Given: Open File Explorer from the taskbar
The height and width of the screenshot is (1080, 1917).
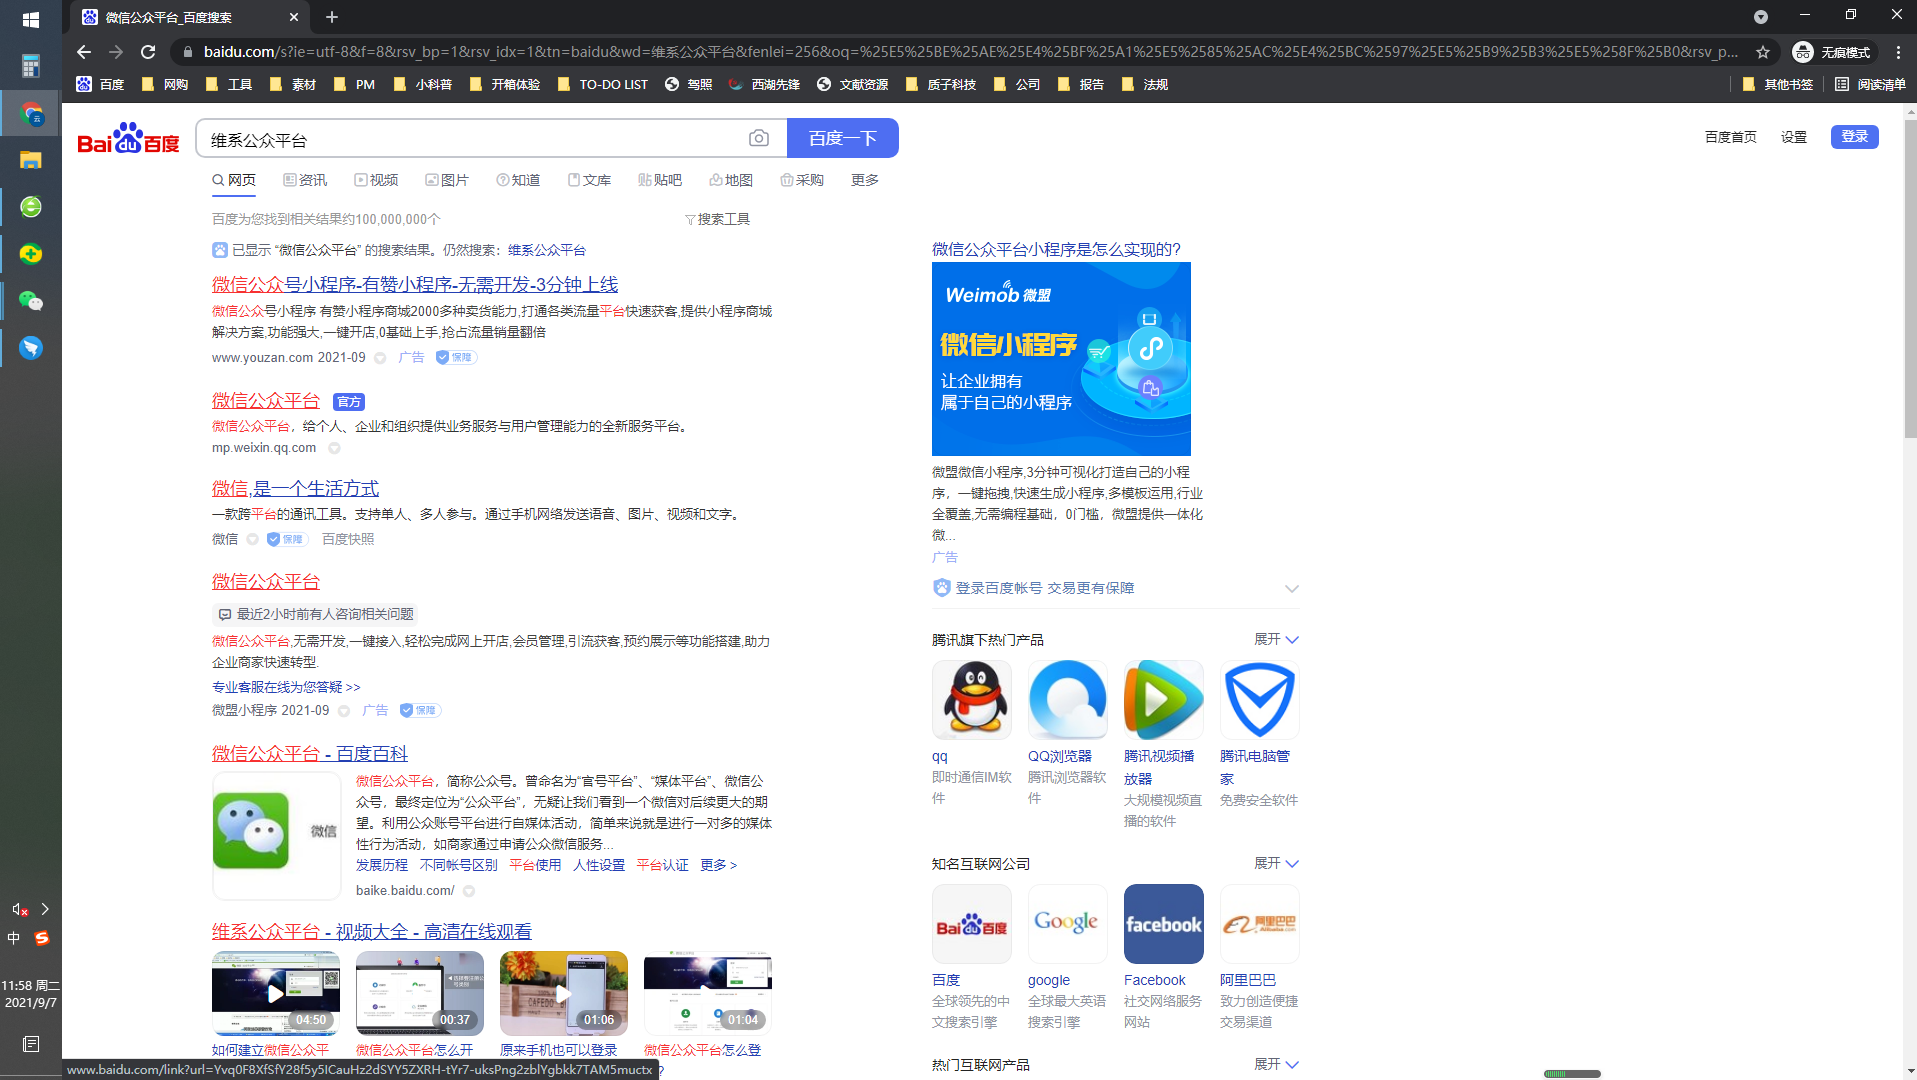Looking at the screenshot, I should click(x=31, y=160).
